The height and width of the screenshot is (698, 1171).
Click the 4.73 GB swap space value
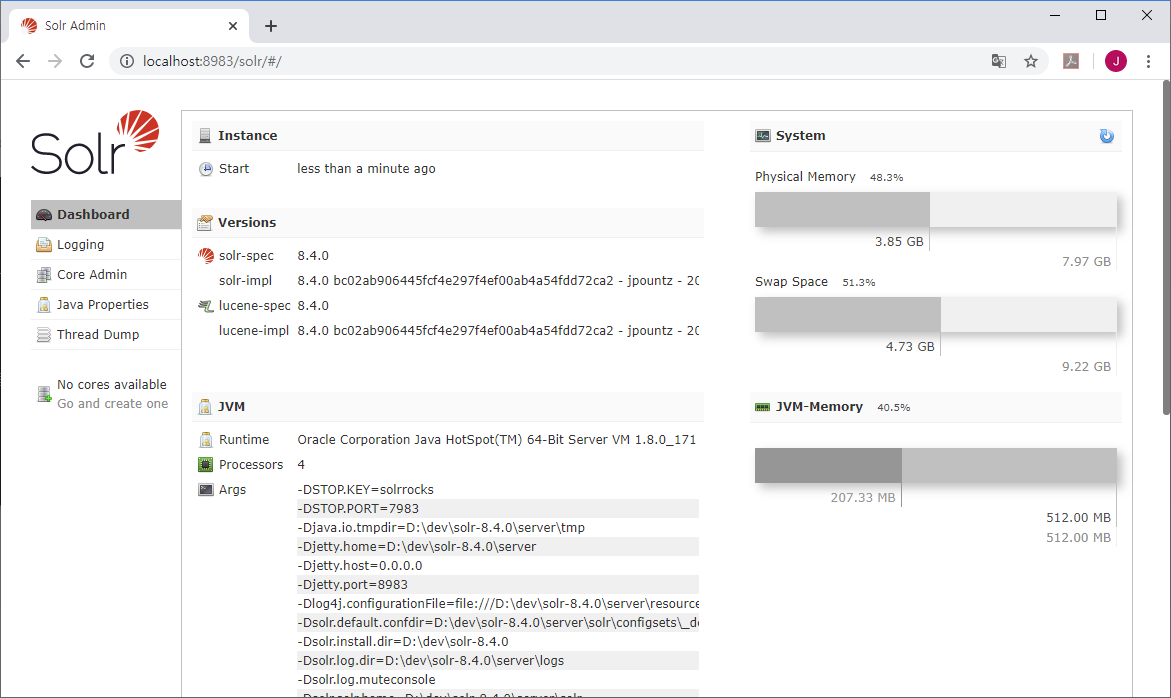tap(910, 346)
